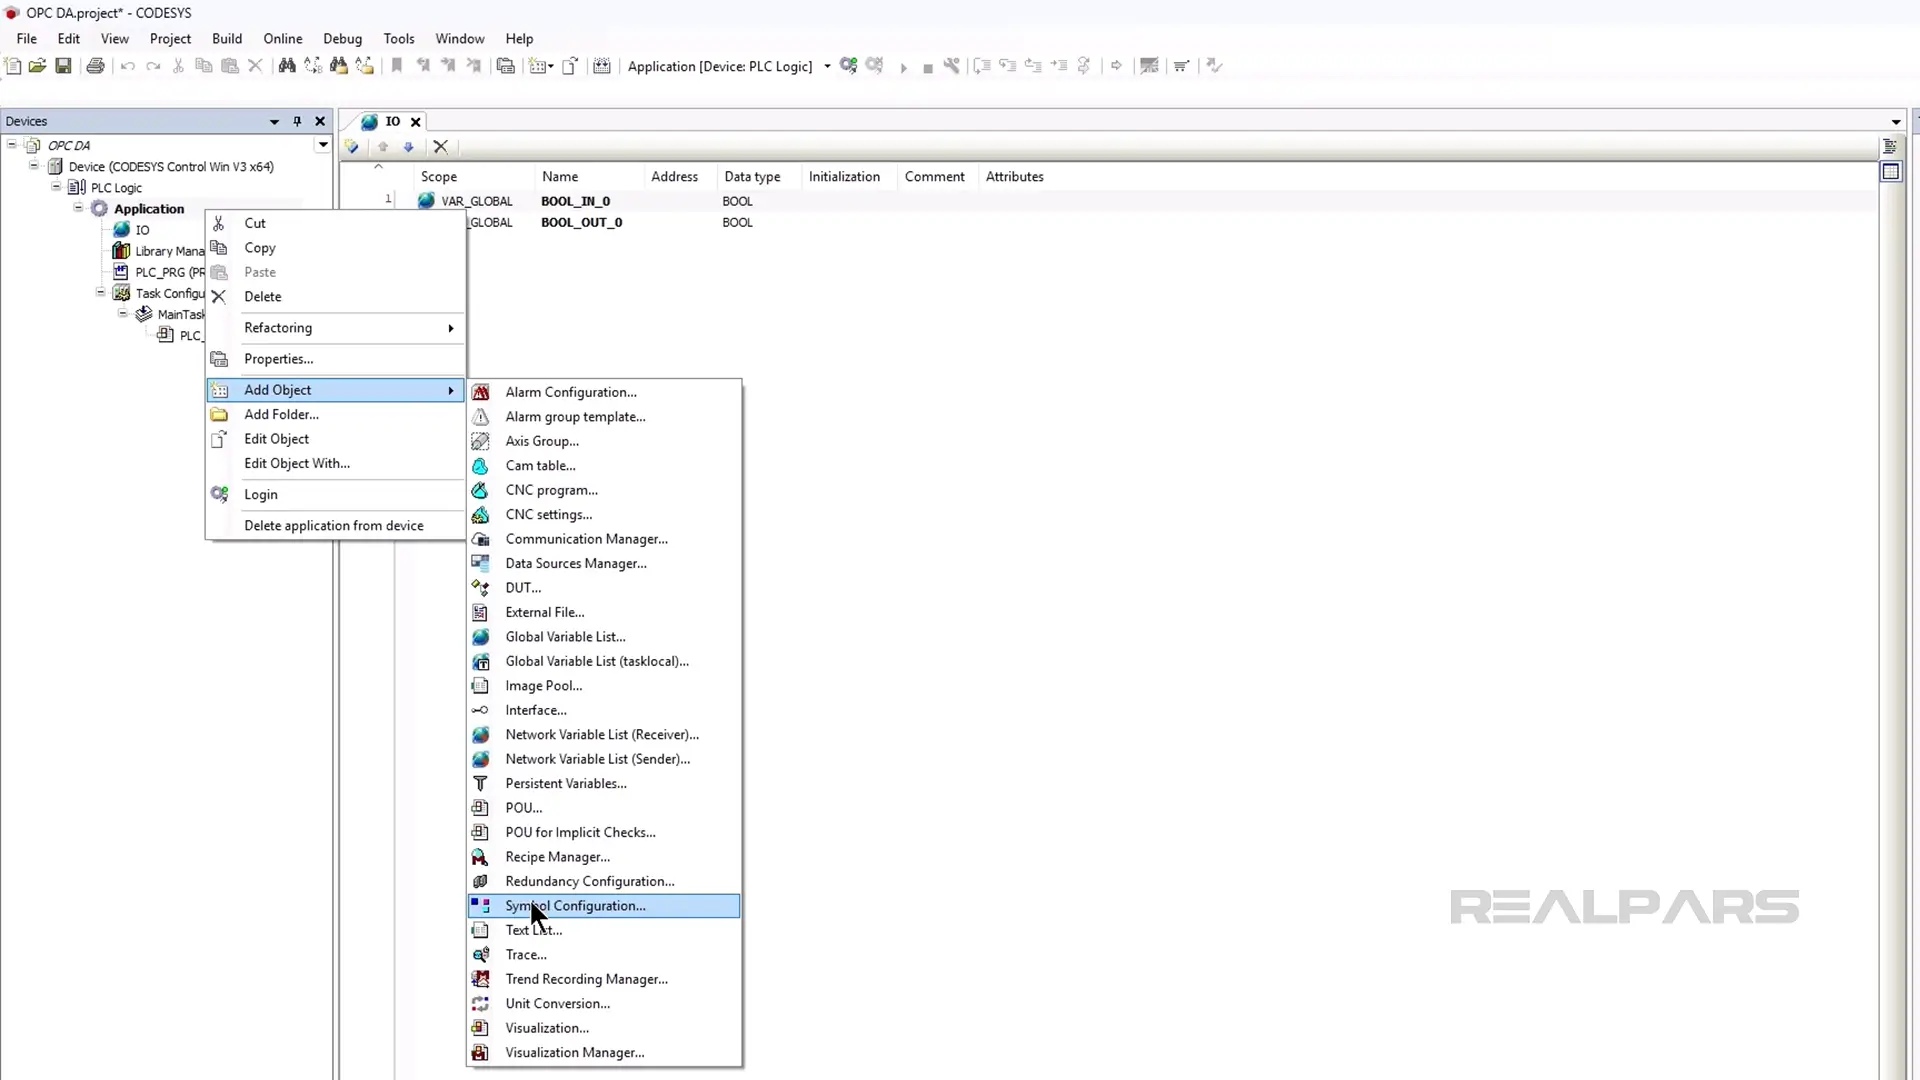Choose Persistent Variables... entry
Screen dimensions: 1920x1080
coord(604,783)
